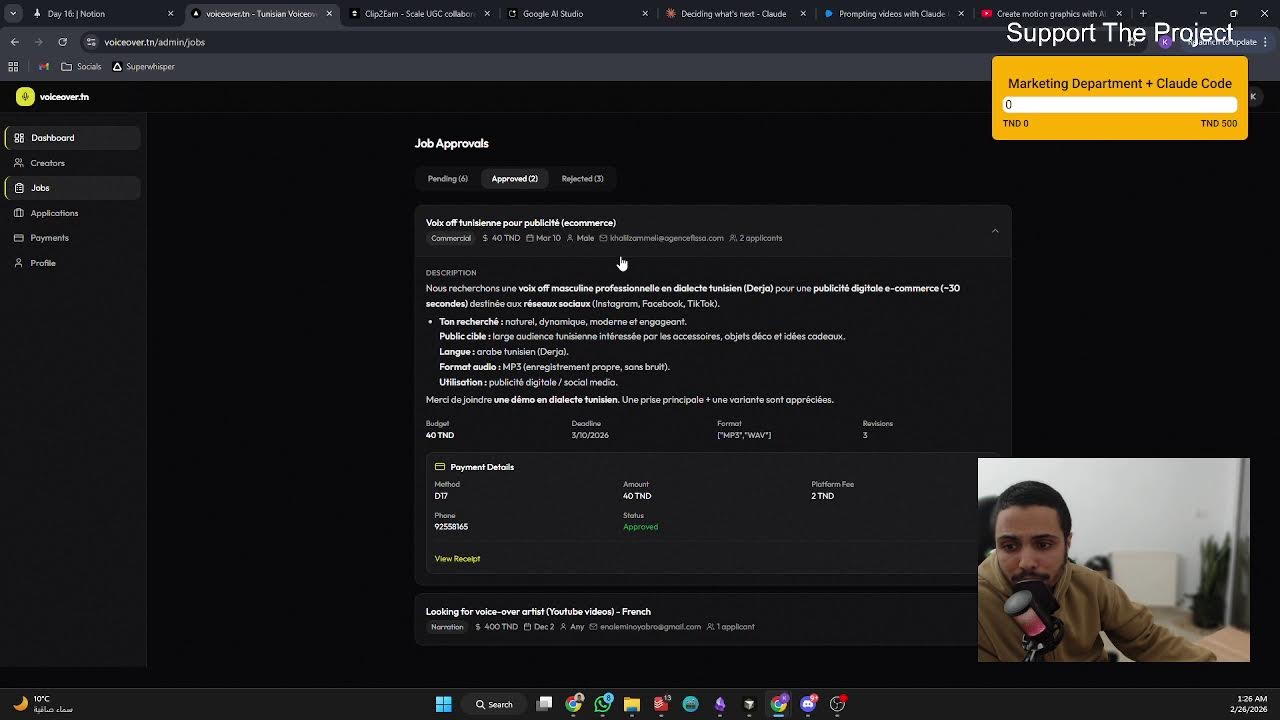Screen dimensions: 1280x720
Task: Open the Socials bookmark folder
Action: tap(81, 67)
